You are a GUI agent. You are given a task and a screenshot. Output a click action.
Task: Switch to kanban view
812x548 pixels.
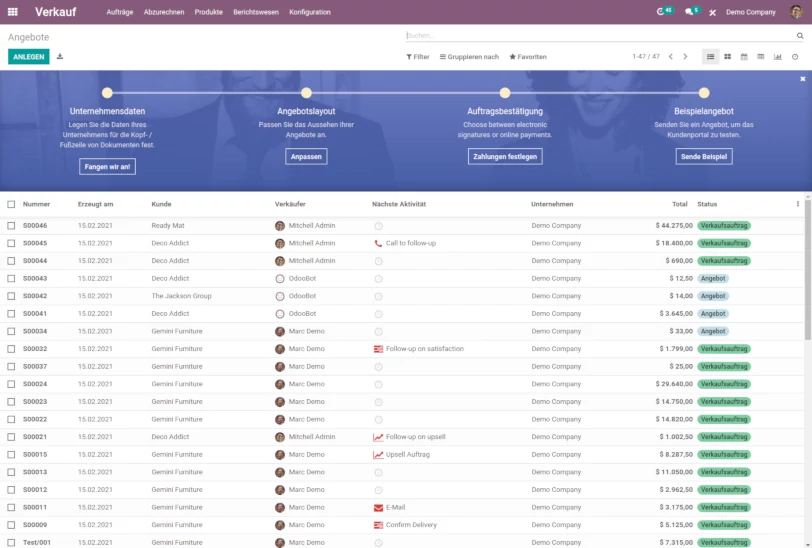727,56
